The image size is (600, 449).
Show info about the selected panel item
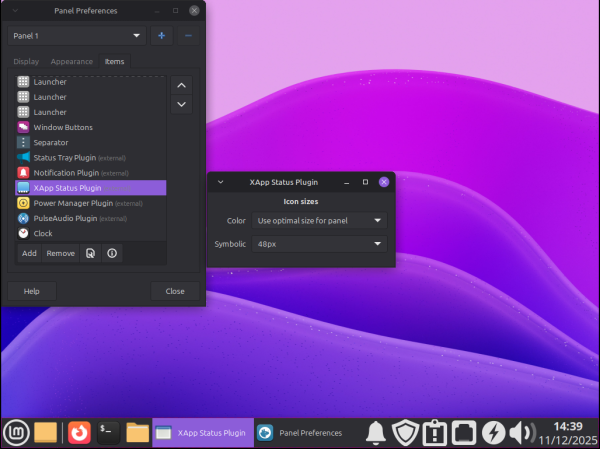click(x=112, y=253)
